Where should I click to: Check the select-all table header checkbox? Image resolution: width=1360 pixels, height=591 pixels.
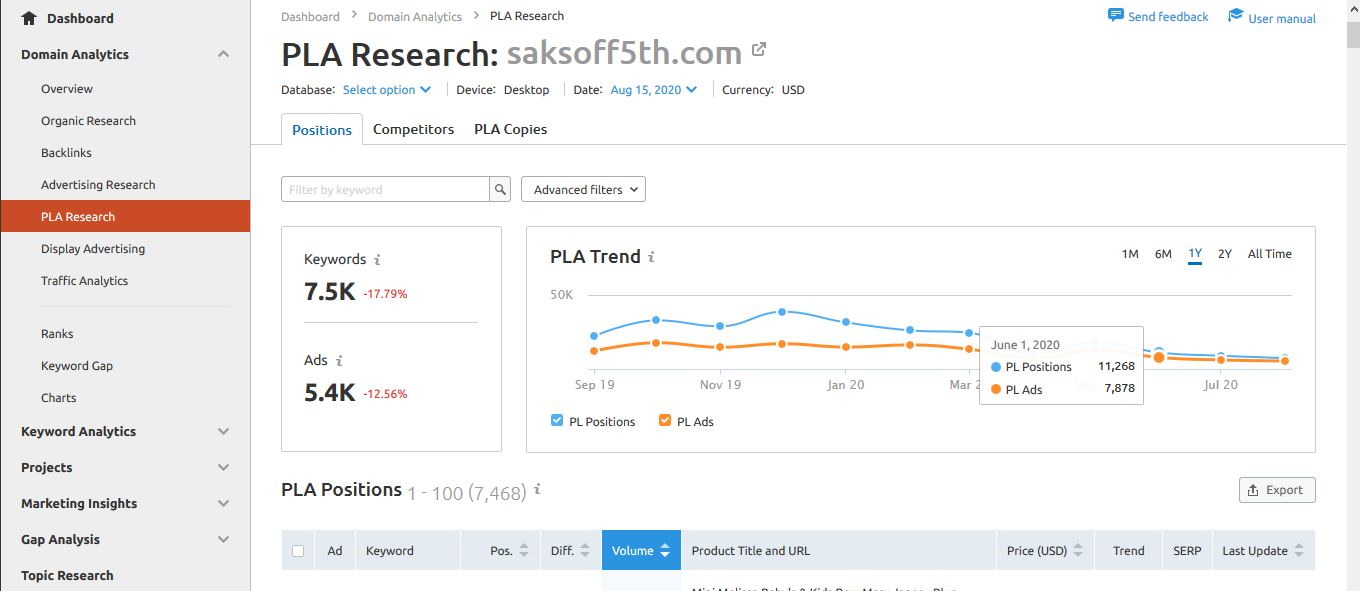[x=298, y=551]
